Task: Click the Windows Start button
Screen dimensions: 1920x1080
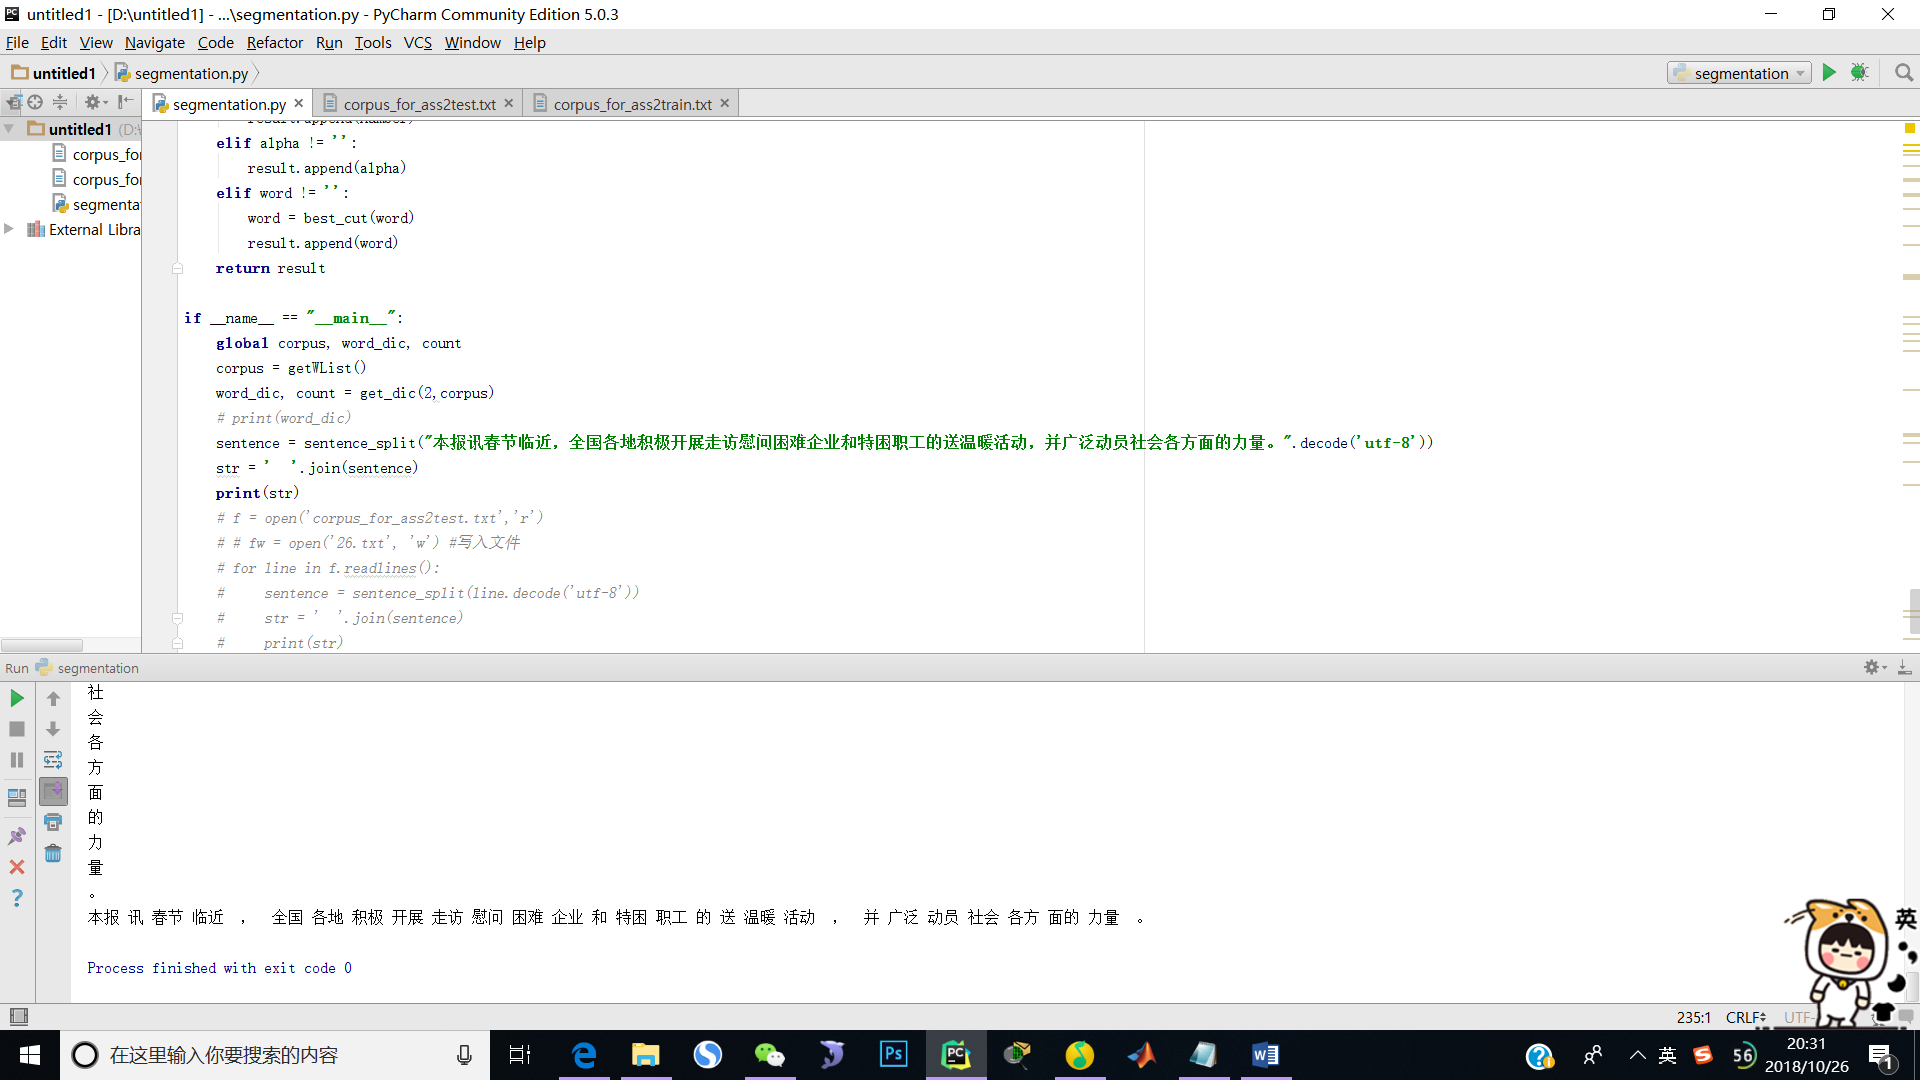Action: [x=29, y=1055]
